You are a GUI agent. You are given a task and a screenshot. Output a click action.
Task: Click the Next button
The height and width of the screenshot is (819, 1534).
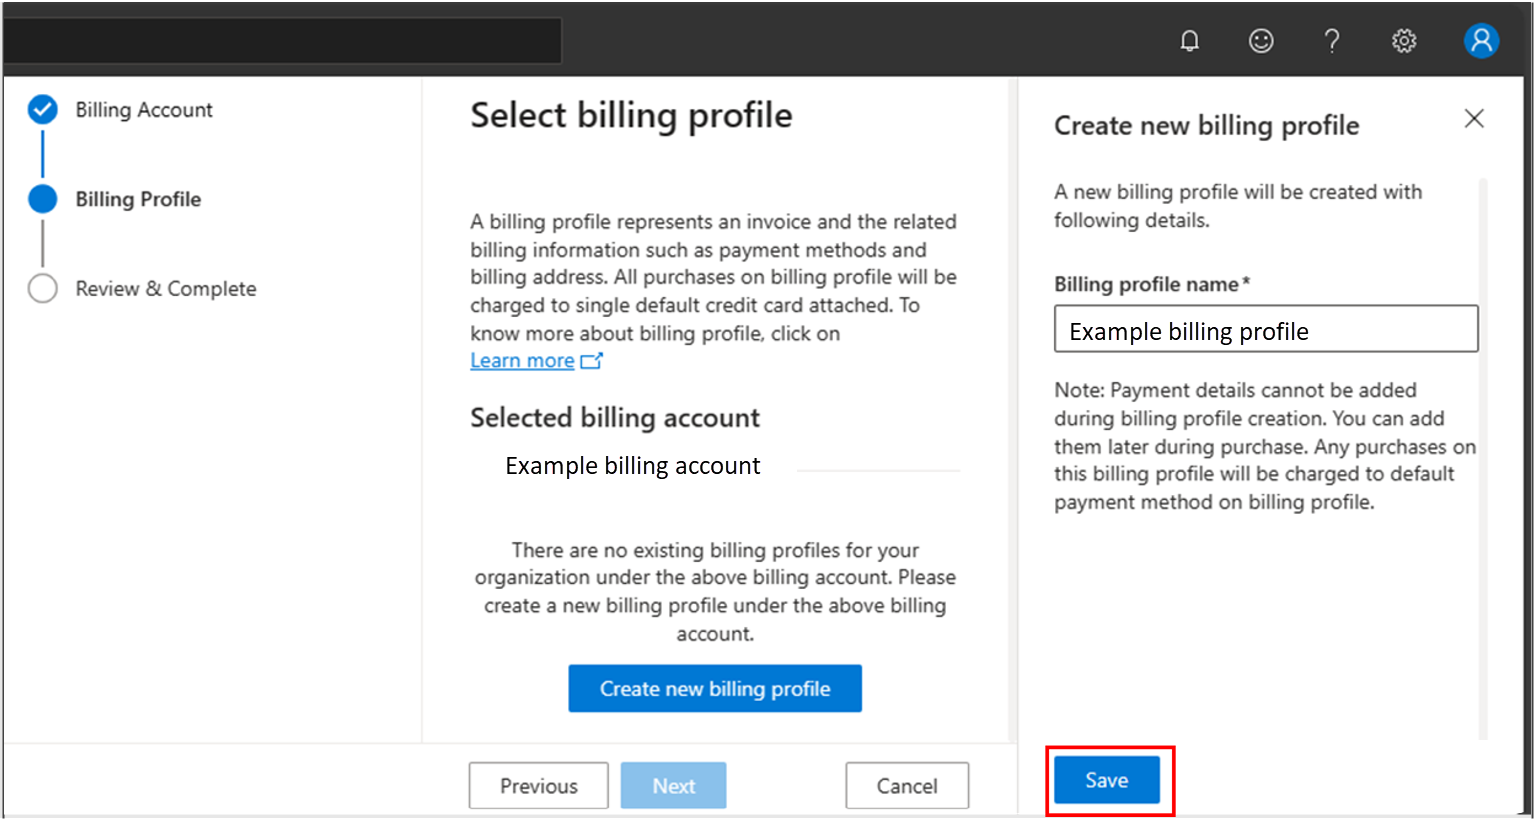(673, 786)
